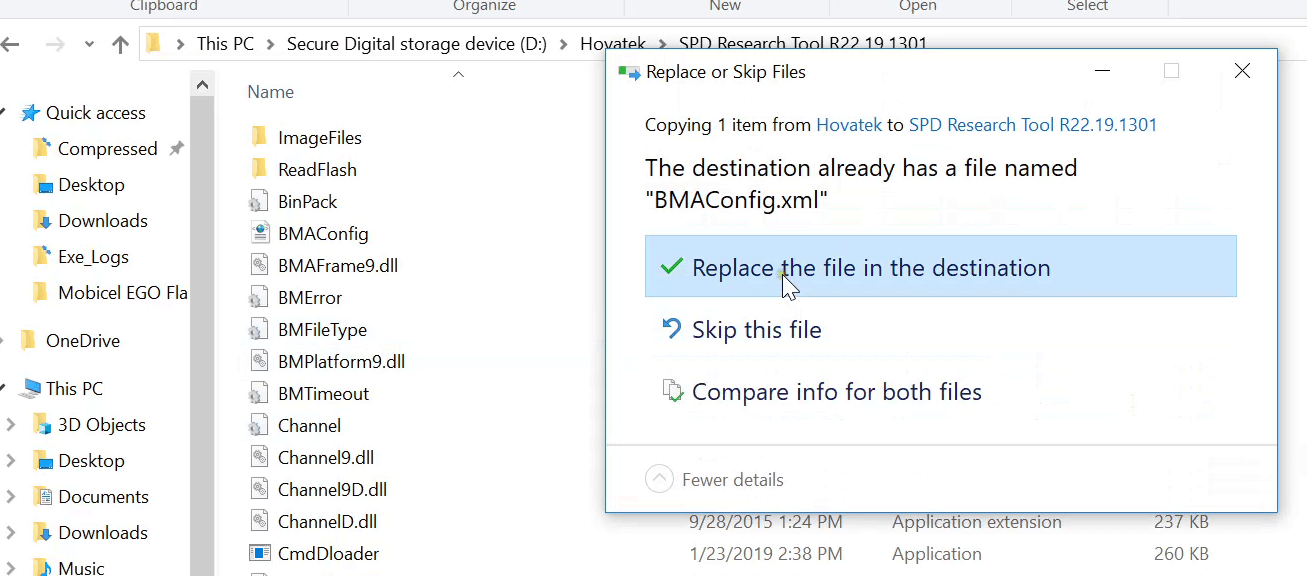The width and height of the screenshot is (1307, 576).
Task: Collapse the Fewer details section
Action: point(659,479)
